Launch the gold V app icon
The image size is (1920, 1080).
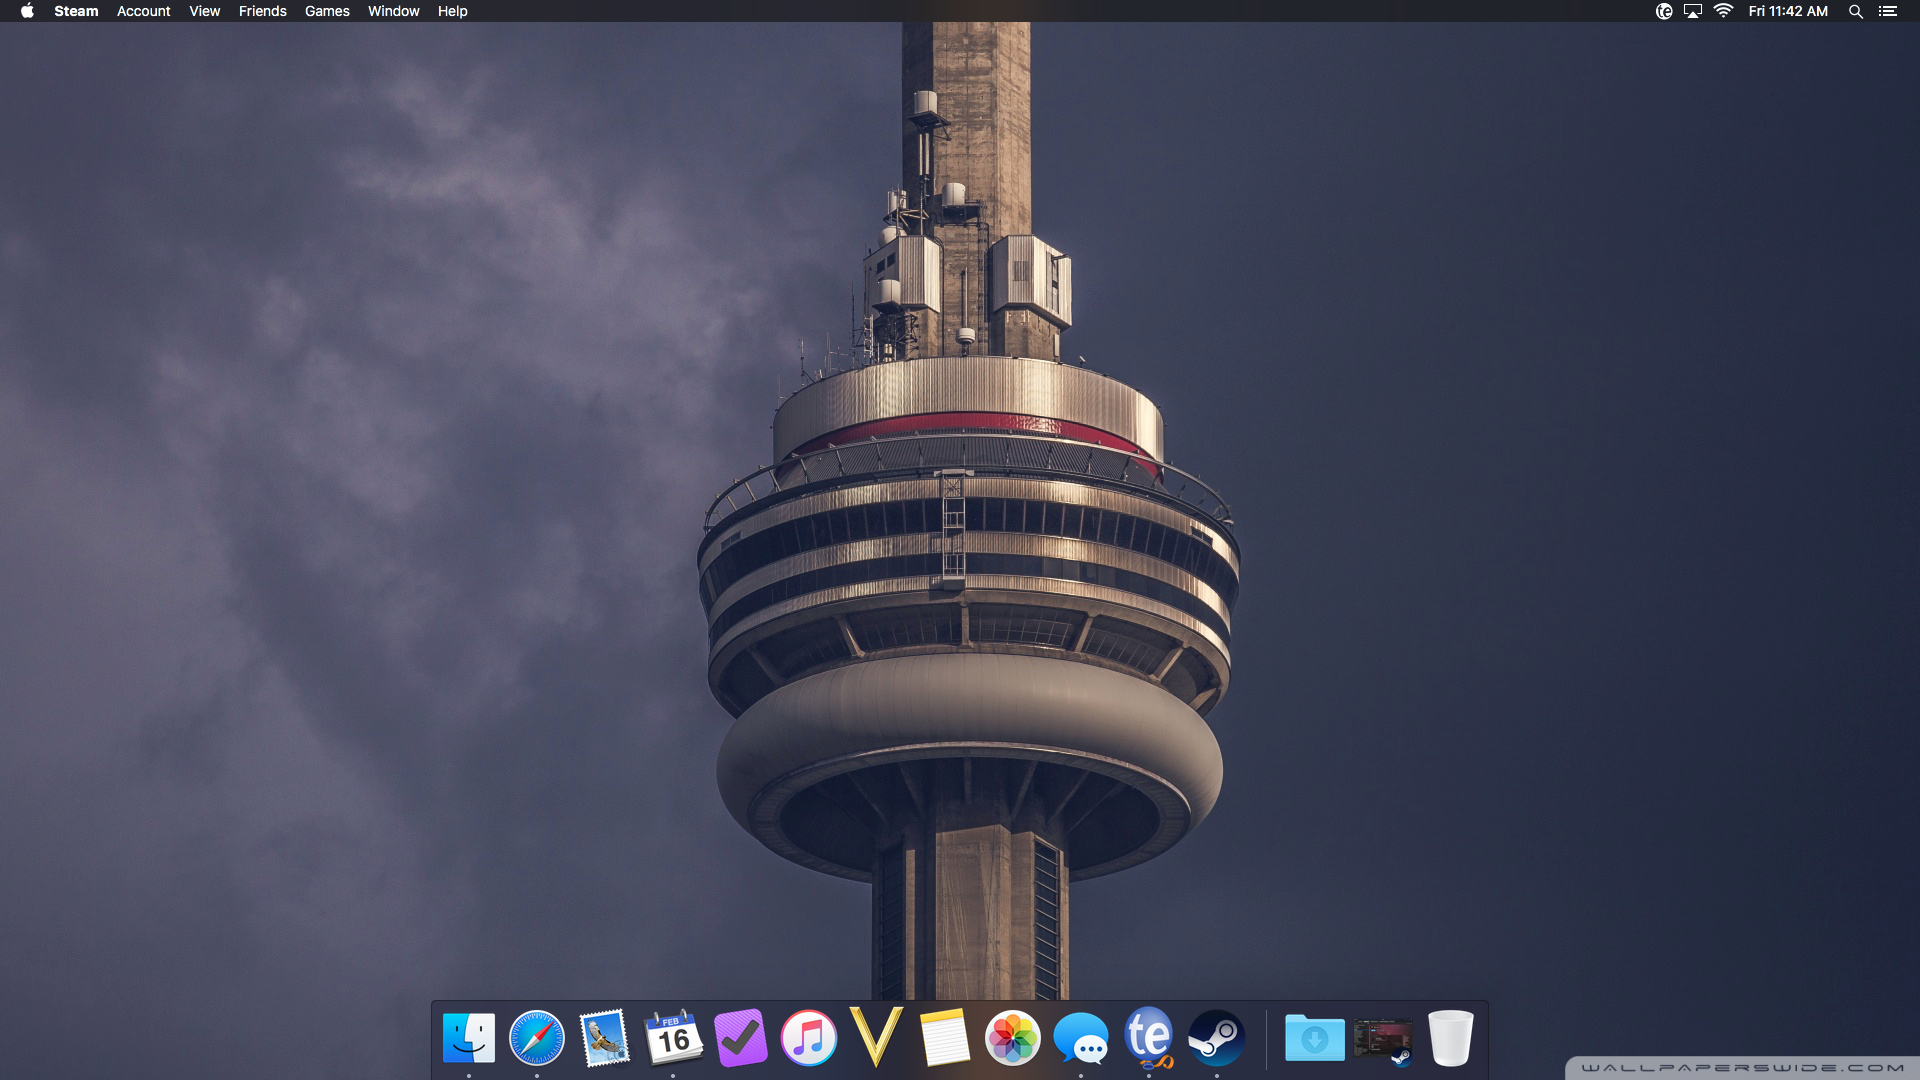pyautogui.click(x=876, y=1038)
